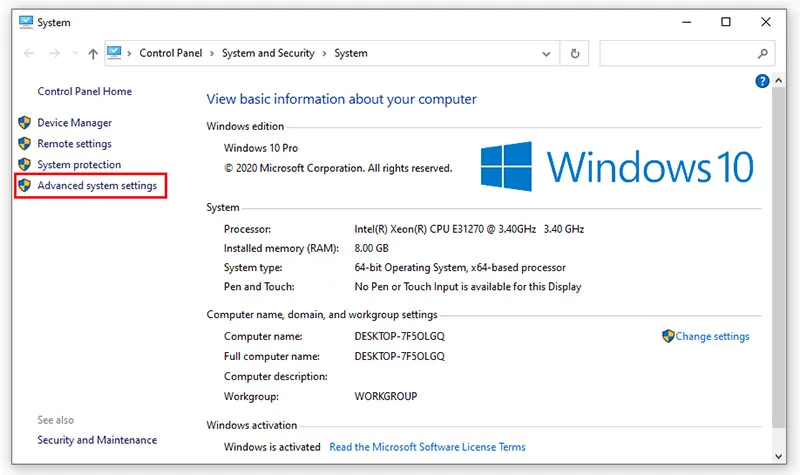Select the Control Panel breadcrumb
The height and width of the screenshot is (475, 800).
[170, 53]
